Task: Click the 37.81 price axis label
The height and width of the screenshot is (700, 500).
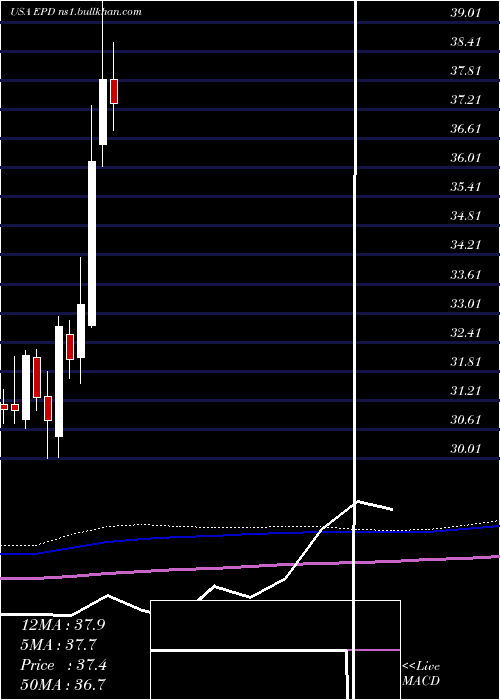Action: tap(466, 71)
